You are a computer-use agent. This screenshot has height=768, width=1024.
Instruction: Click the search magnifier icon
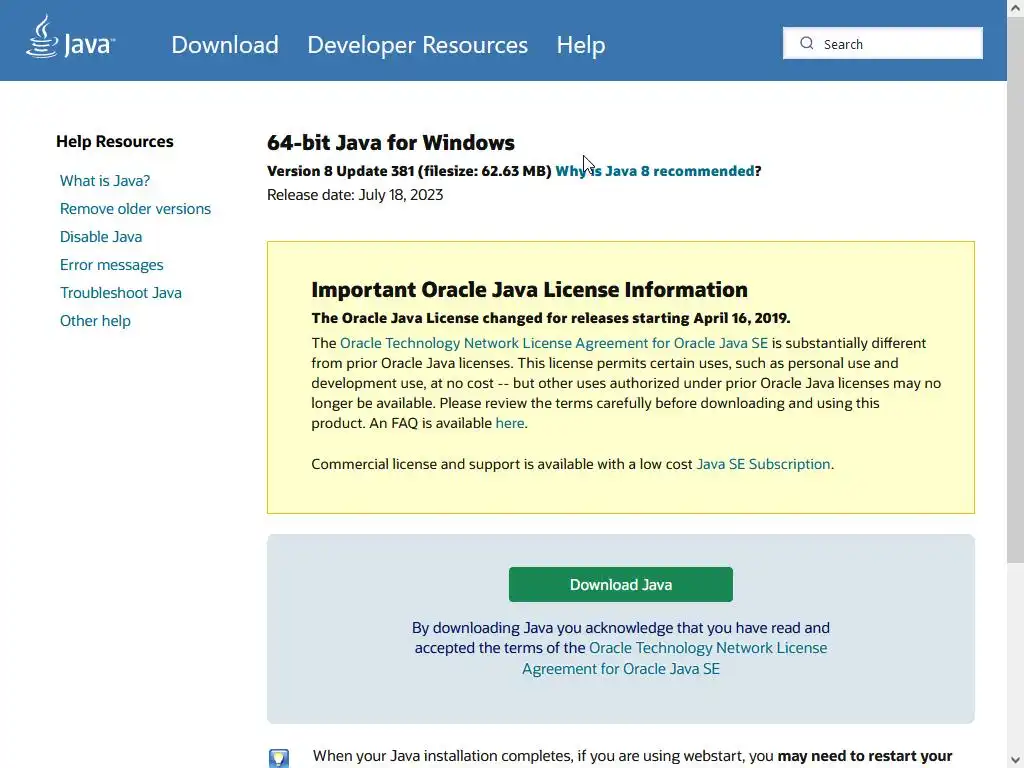[807, 43]
